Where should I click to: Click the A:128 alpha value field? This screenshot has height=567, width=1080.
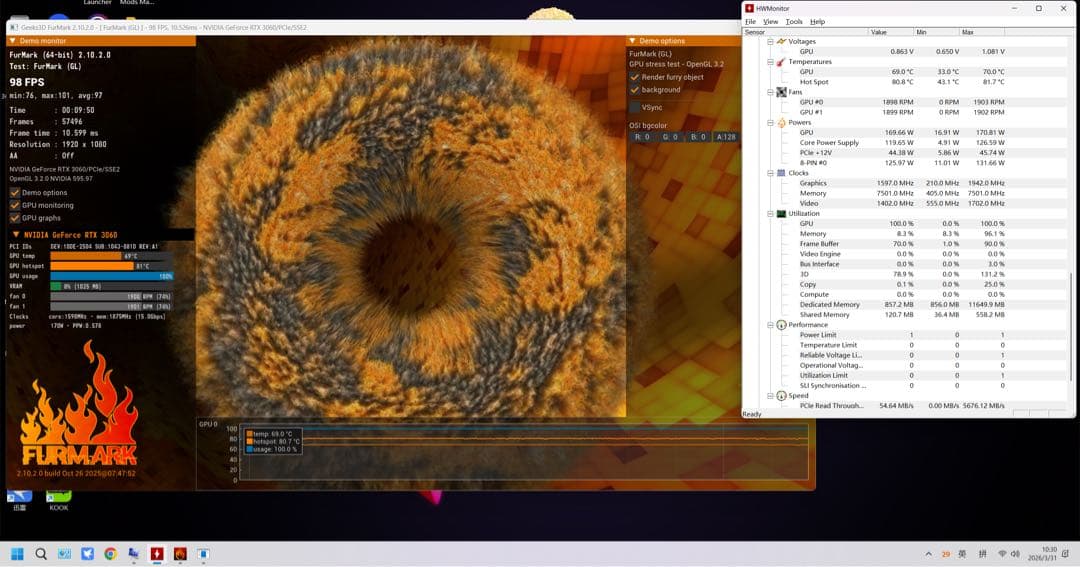(x=725, y=137)
